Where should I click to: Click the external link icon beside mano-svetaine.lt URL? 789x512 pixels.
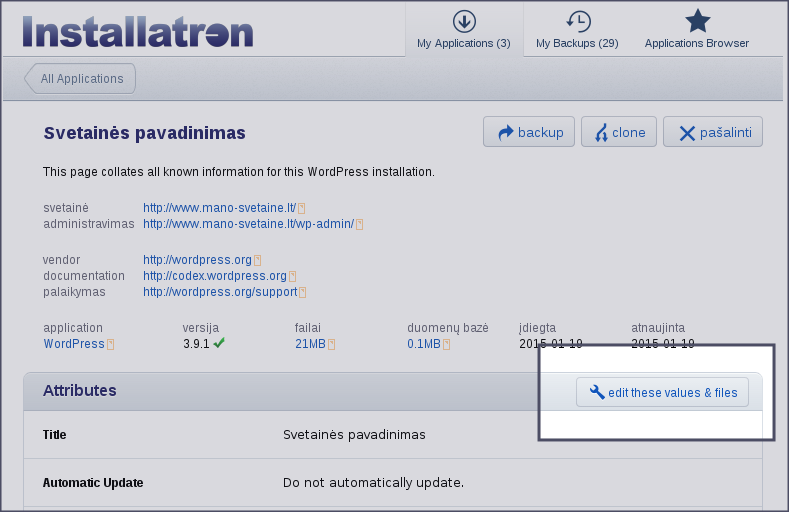point(301,208)
